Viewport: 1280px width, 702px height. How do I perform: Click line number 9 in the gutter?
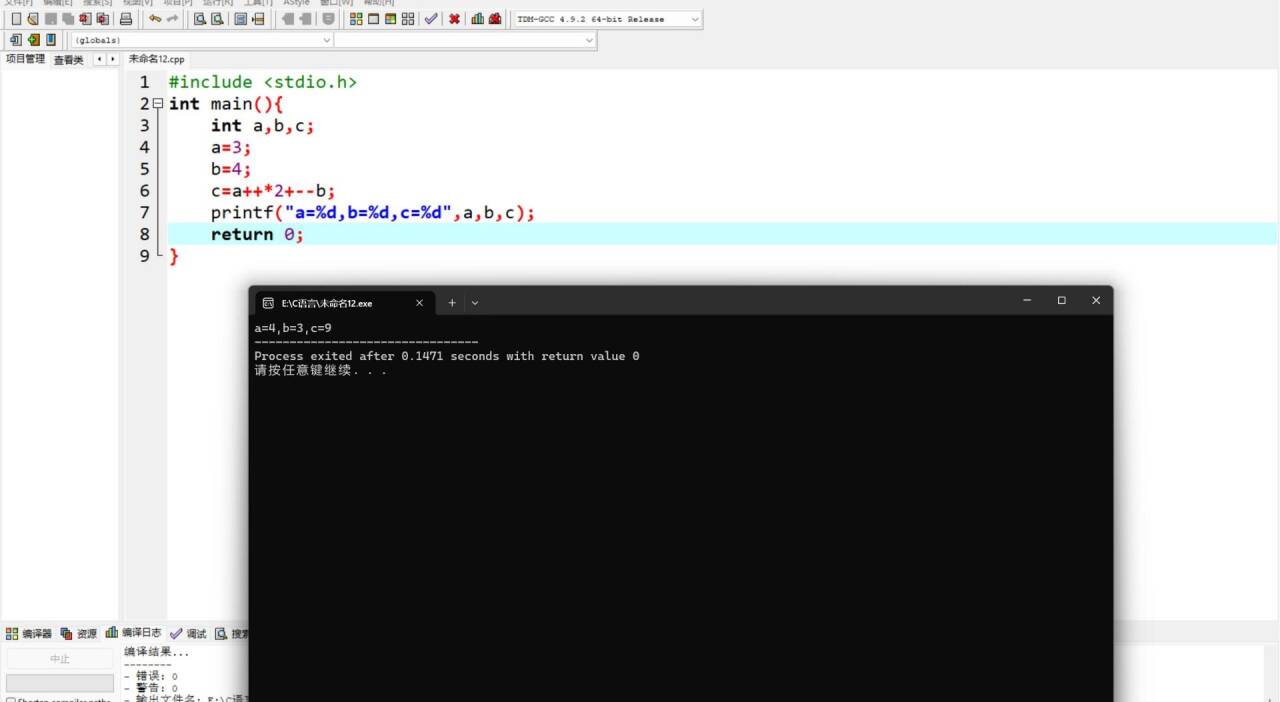coord(144,256)
